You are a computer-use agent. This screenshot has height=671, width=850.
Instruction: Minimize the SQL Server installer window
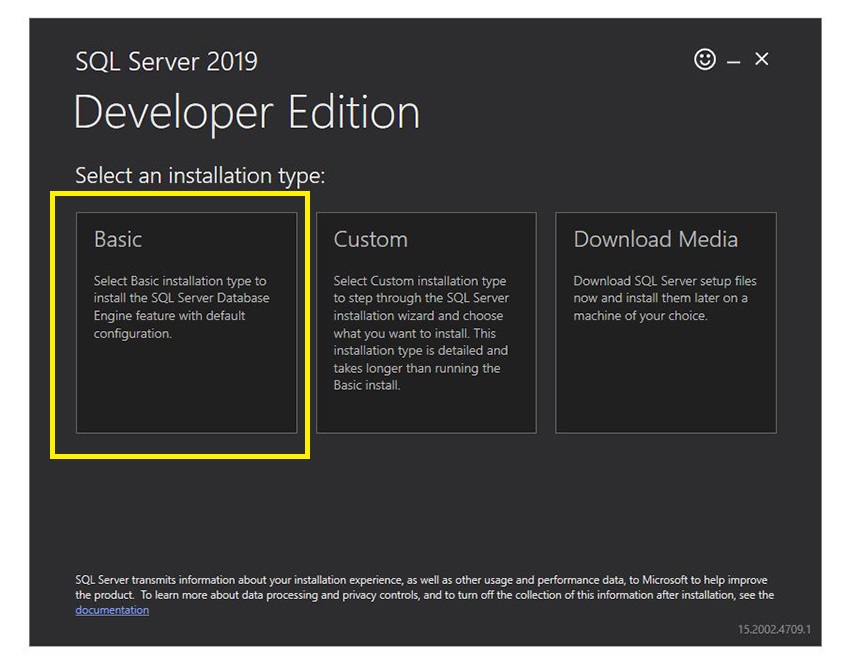(733, 62)
